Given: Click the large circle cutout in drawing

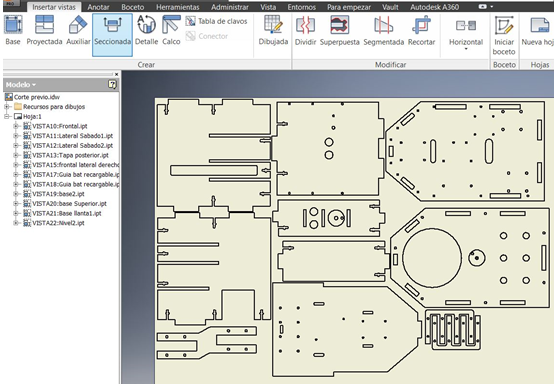Looking at the screenshot, I should 432,258.
